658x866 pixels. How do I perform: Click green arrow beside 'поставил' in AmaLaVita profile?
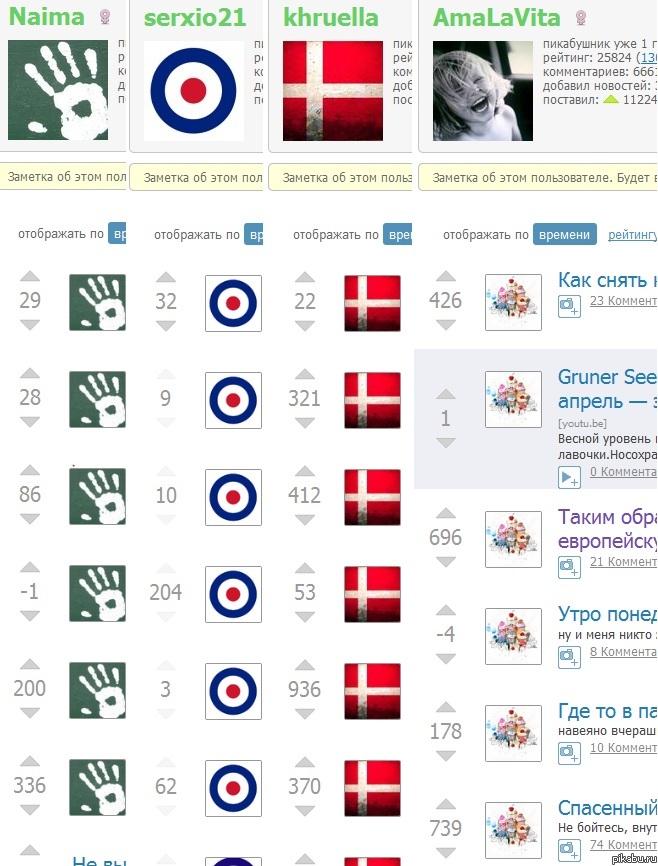point(610,100)
